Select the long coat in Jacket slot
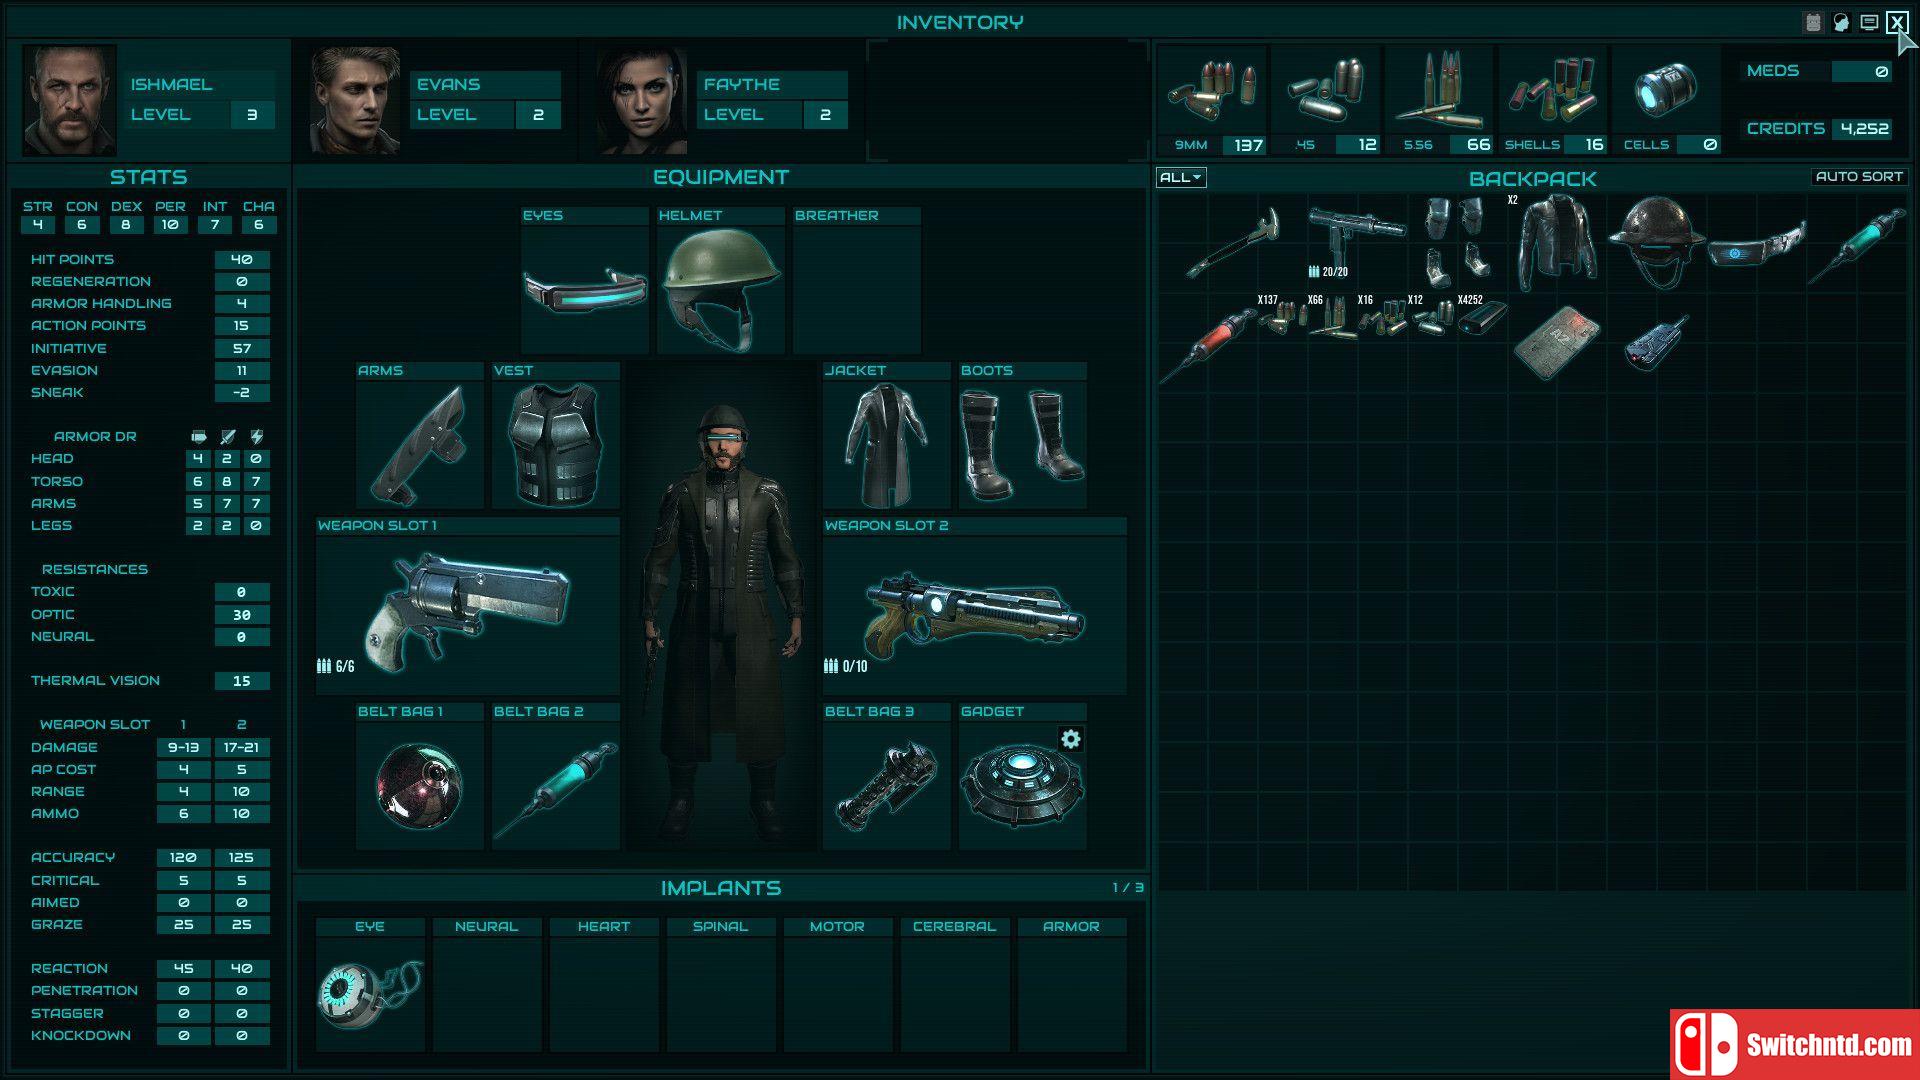1920x1080 pixels. point(886,444)
